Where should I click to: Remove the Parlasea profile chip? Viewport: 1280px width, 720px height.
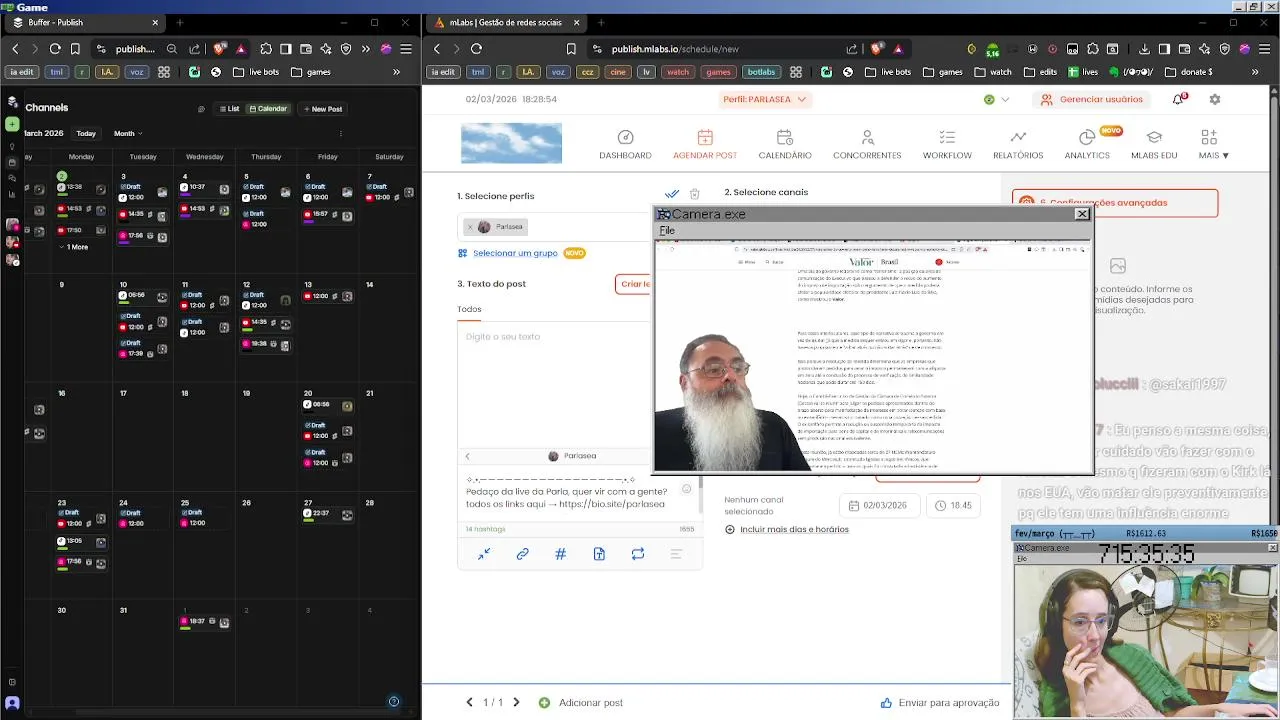pyautogui.click(x=470, y=227)
